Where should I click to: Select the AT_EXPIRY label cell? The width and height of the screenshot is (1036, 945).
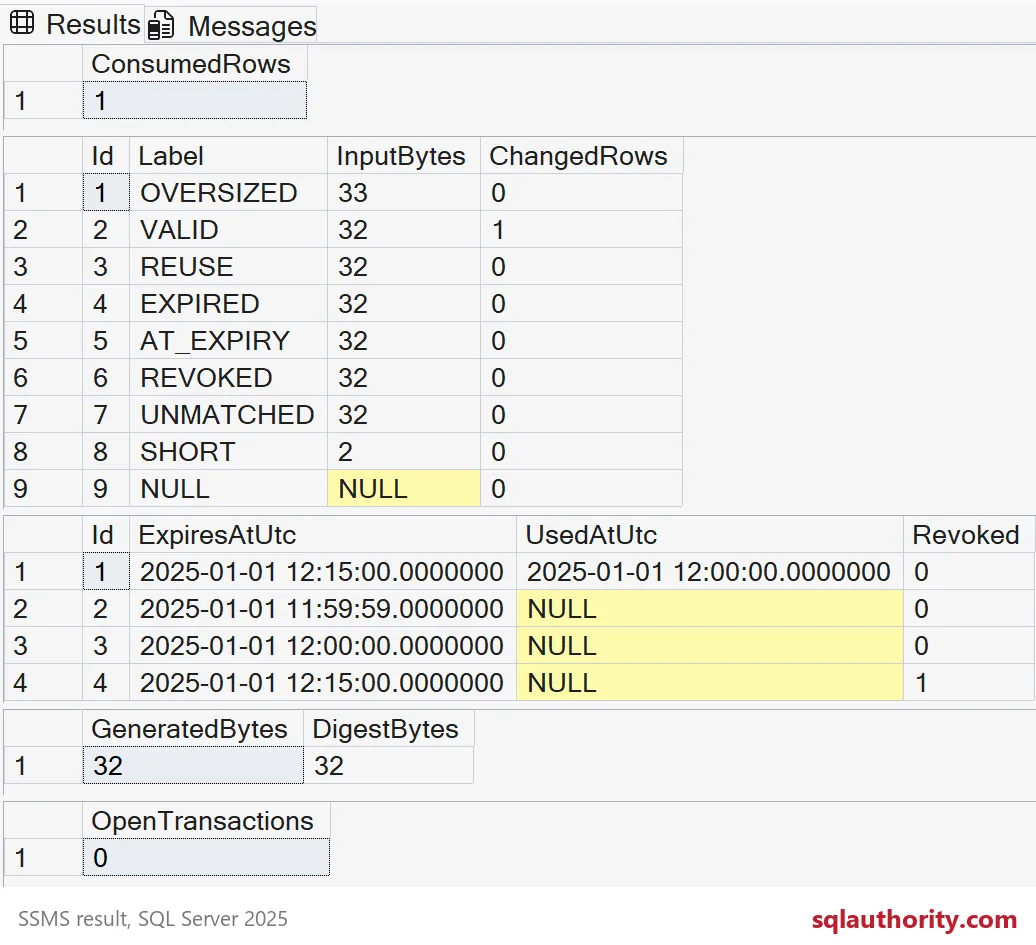[x=228, y=341]
